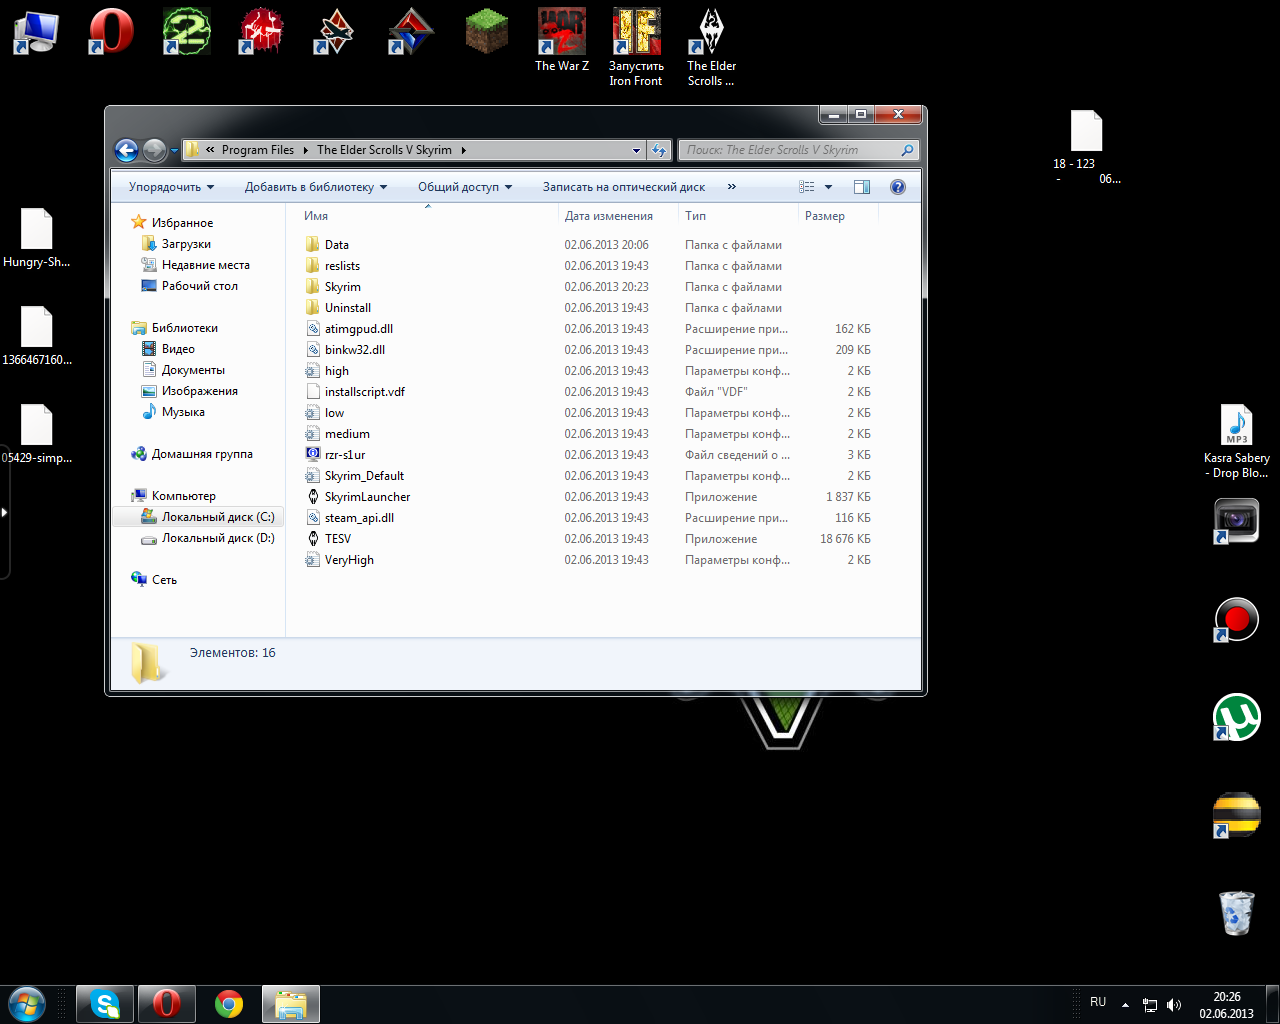The image size is (1280, 1024).
Task: Select Документы library in sidebar
Action: tap(193, 370)
